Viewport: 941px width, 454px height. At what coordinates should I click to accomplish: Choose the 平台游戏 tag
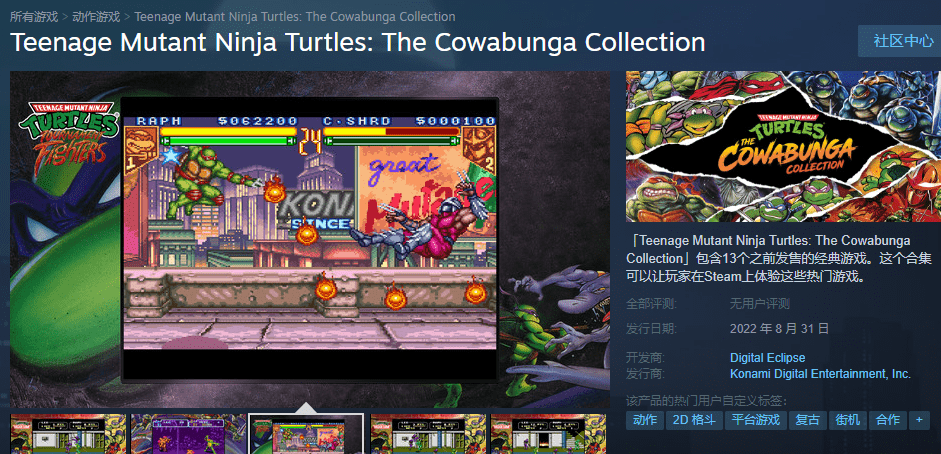click(756, 420)
